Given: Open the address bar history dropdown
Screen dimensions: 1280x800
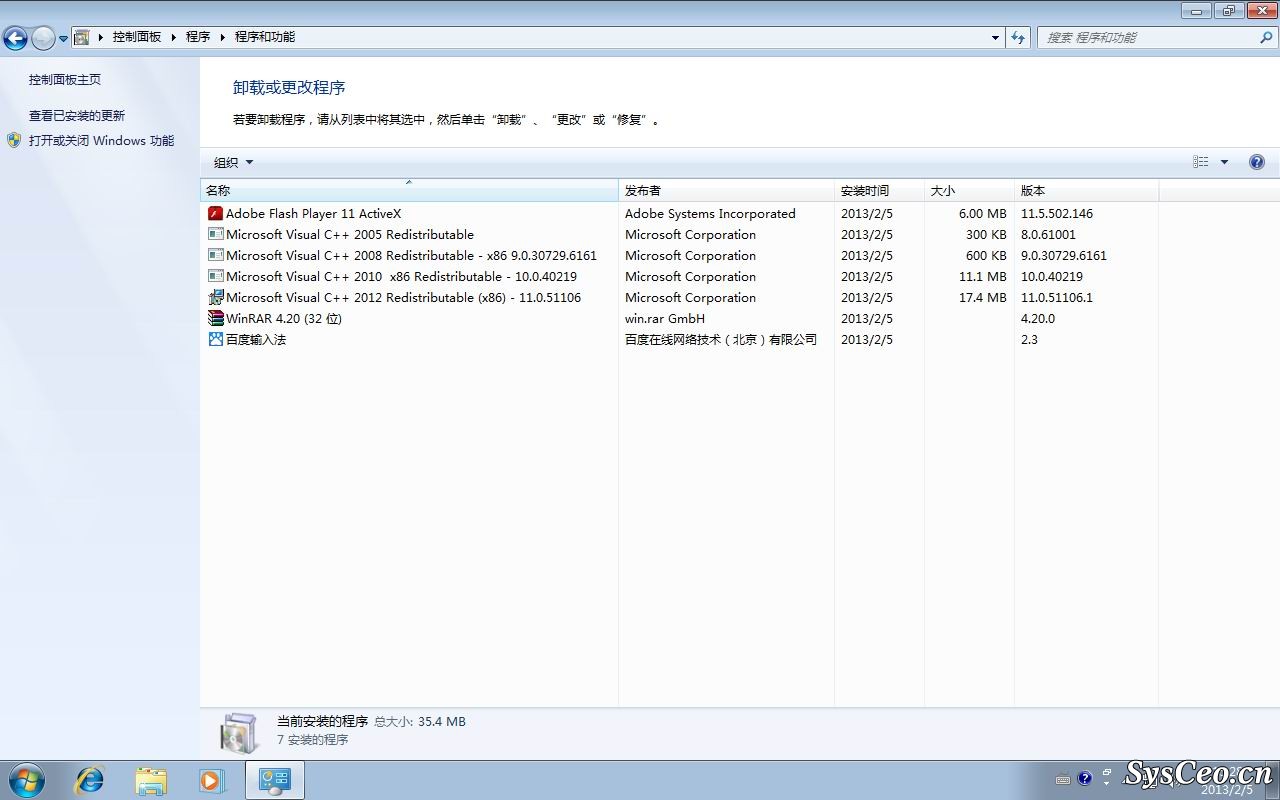Looking at the screenshot, I should 995,38.
